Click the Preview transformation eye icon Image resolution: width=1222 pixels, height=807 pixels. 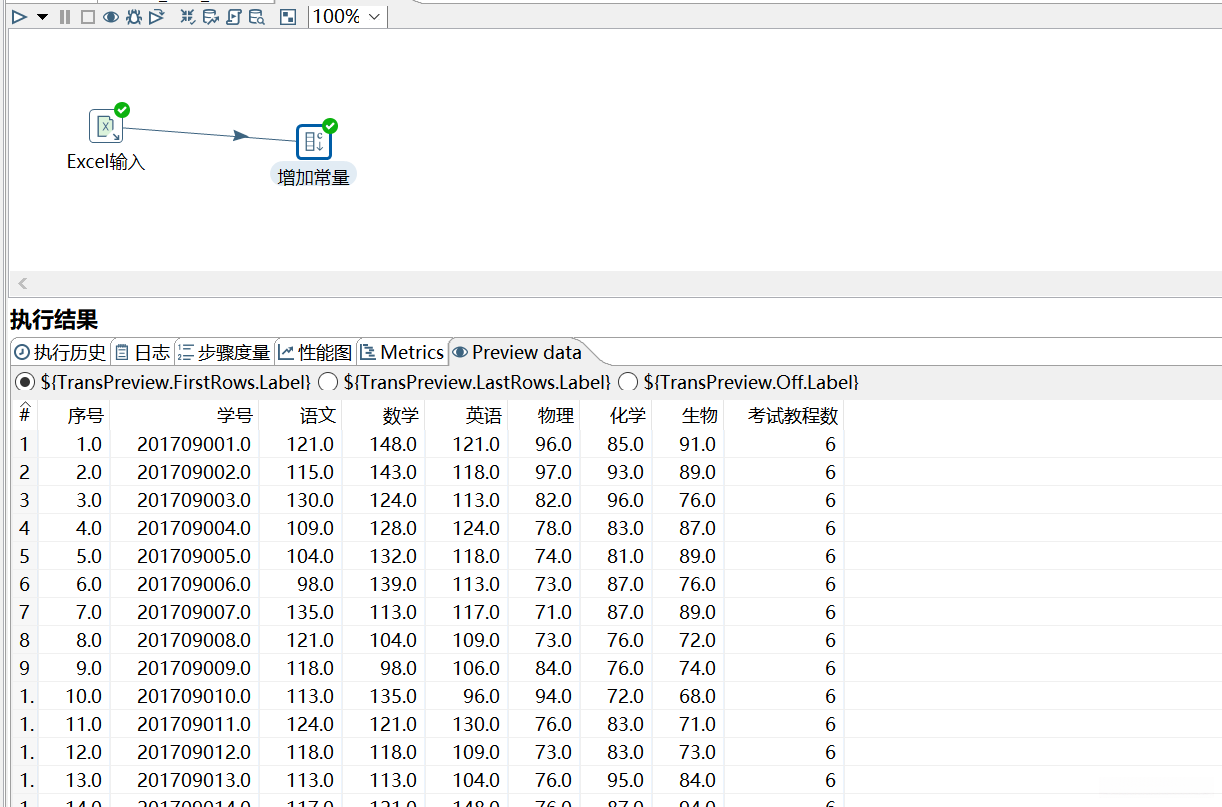[x=110, y=17]
